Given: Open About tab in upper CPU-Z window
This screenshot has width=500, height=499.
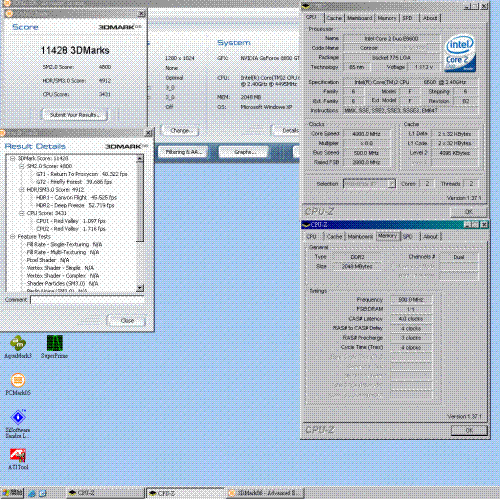Looking at the screenshot, I should pos(430,18).
